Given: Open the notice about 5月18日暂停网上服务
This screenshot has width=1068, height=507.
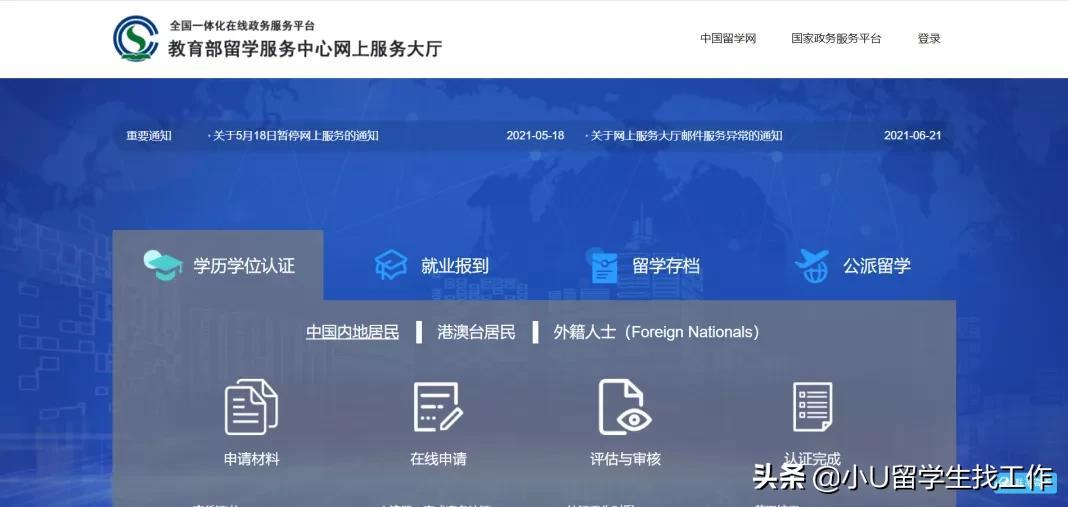Looking at the screenshot, I should pyautogui.click(x=295, y=136).
